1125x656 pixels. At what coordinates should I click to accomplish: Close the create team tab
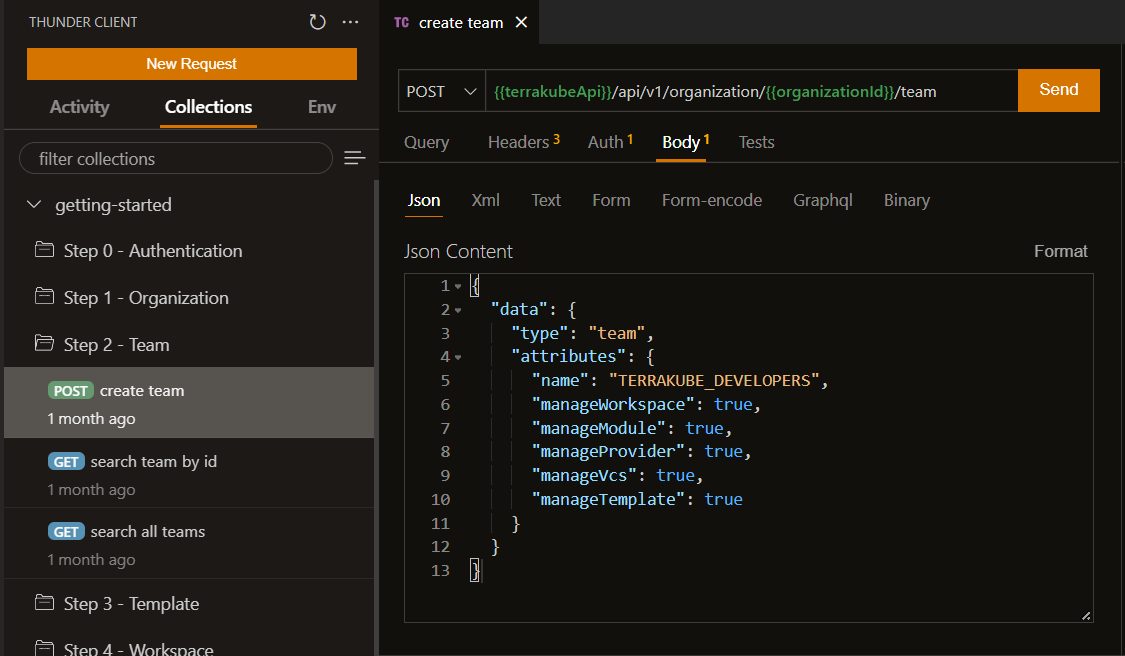(x=521, y=22)
